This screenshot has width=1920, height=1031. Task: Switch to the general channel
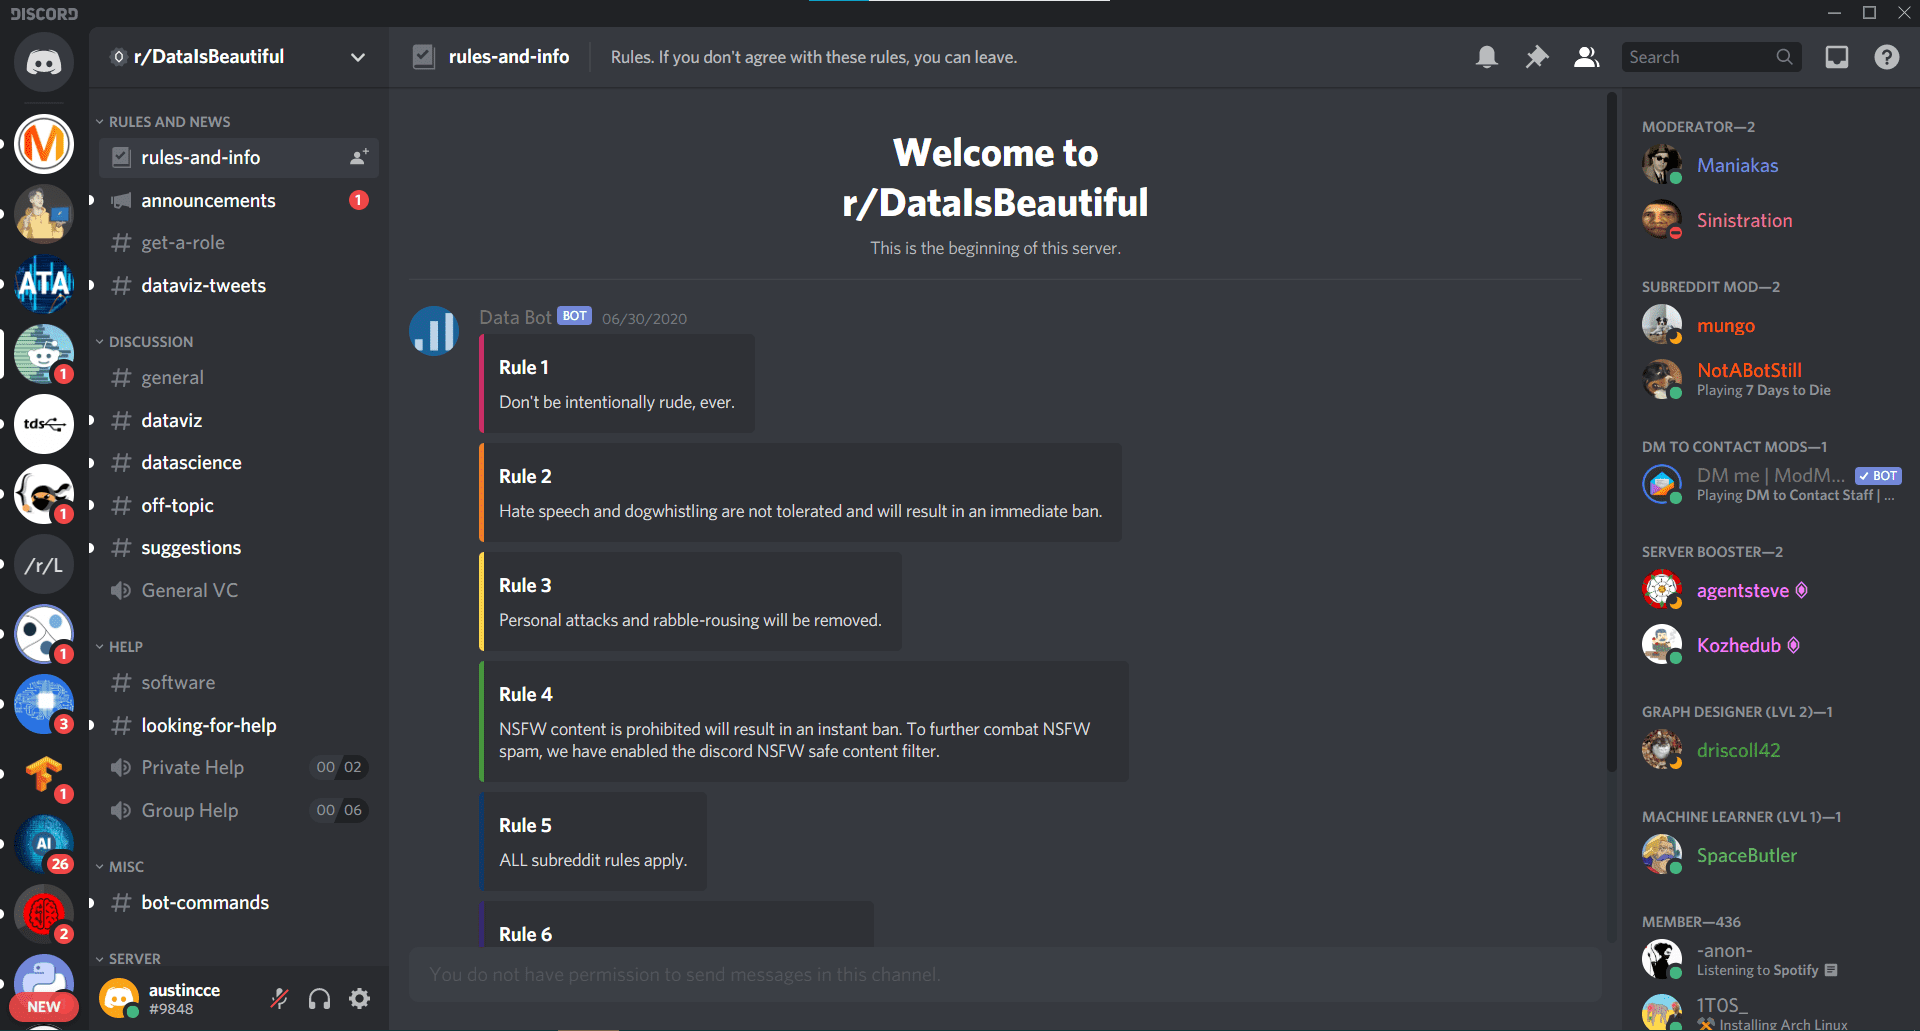click(x=239, y=377)
